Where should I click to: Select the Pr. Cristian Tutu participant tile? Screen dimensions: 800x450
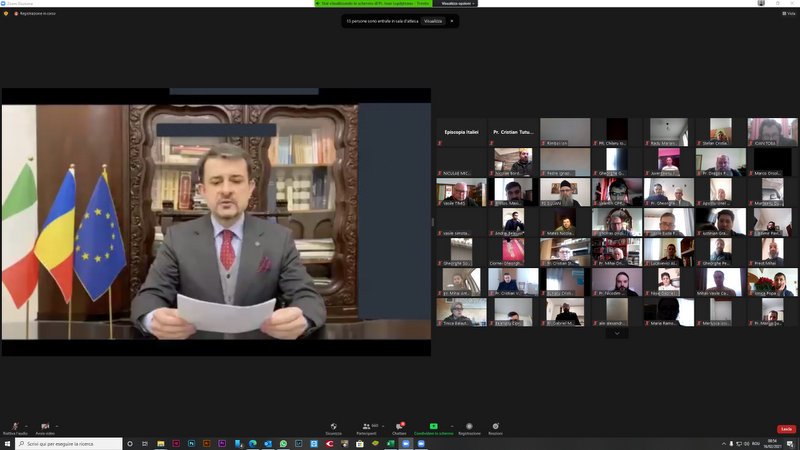click(x=514, y=132)
